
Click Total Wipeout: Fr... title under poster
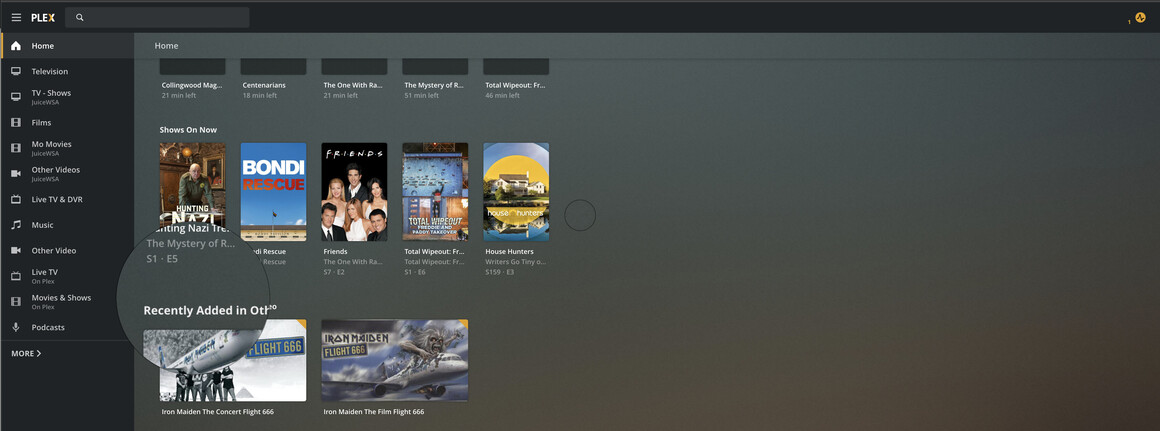(434, 251)
